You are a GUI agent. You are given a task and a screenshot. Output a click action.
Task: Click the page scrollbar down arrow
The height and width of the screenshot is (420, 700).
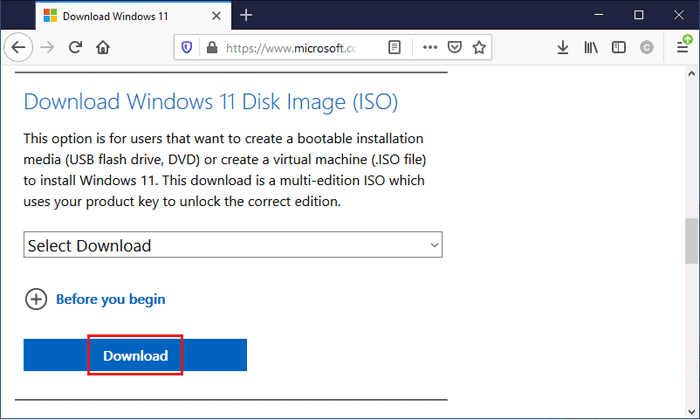click(692, 411)
